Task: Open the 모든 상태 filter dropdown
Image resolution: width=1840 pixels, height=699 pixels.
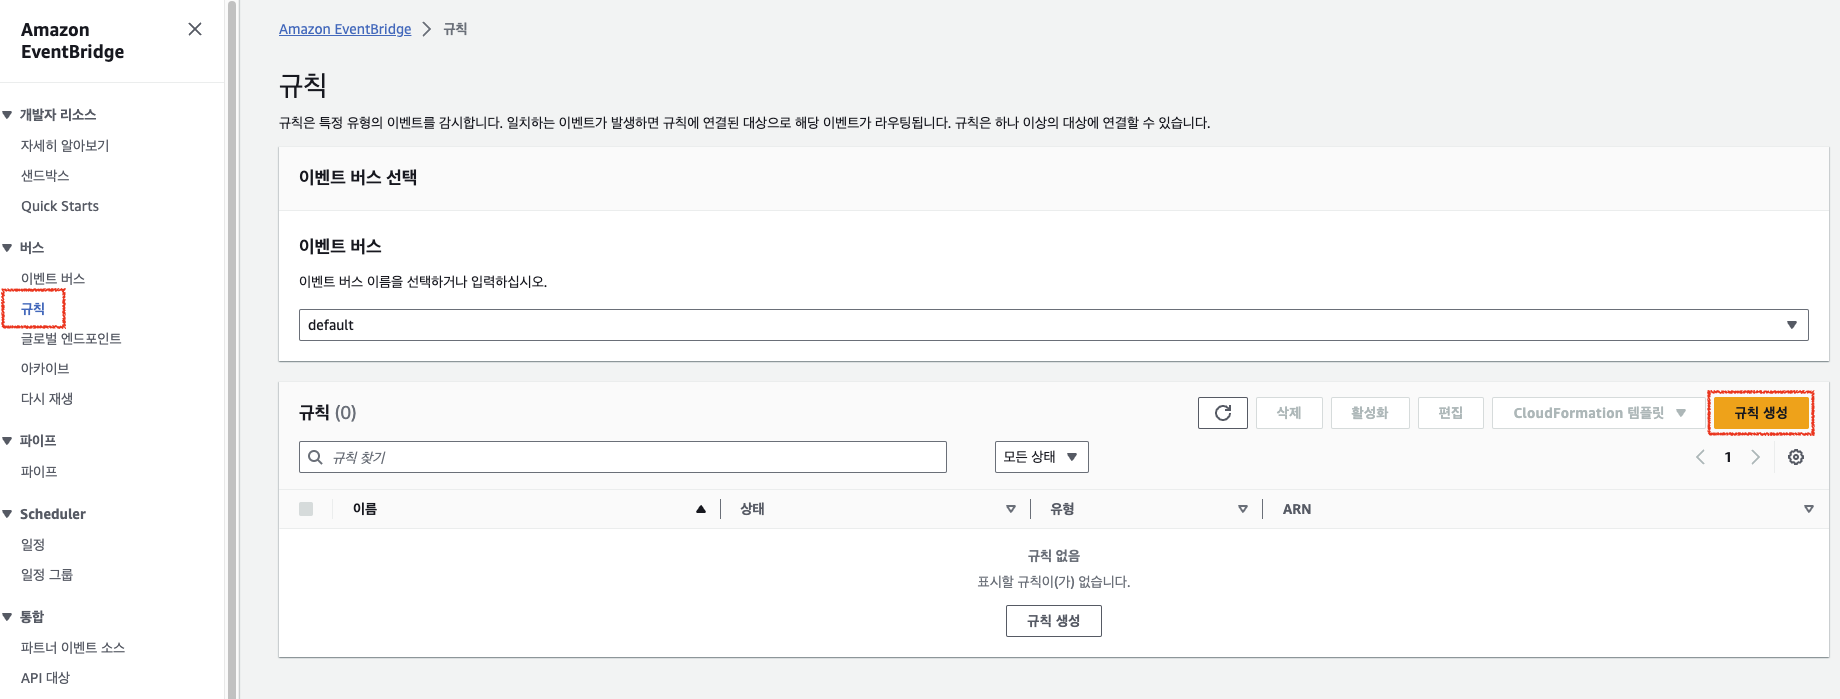Action: pyautogui.click(x=1041, y=457)
